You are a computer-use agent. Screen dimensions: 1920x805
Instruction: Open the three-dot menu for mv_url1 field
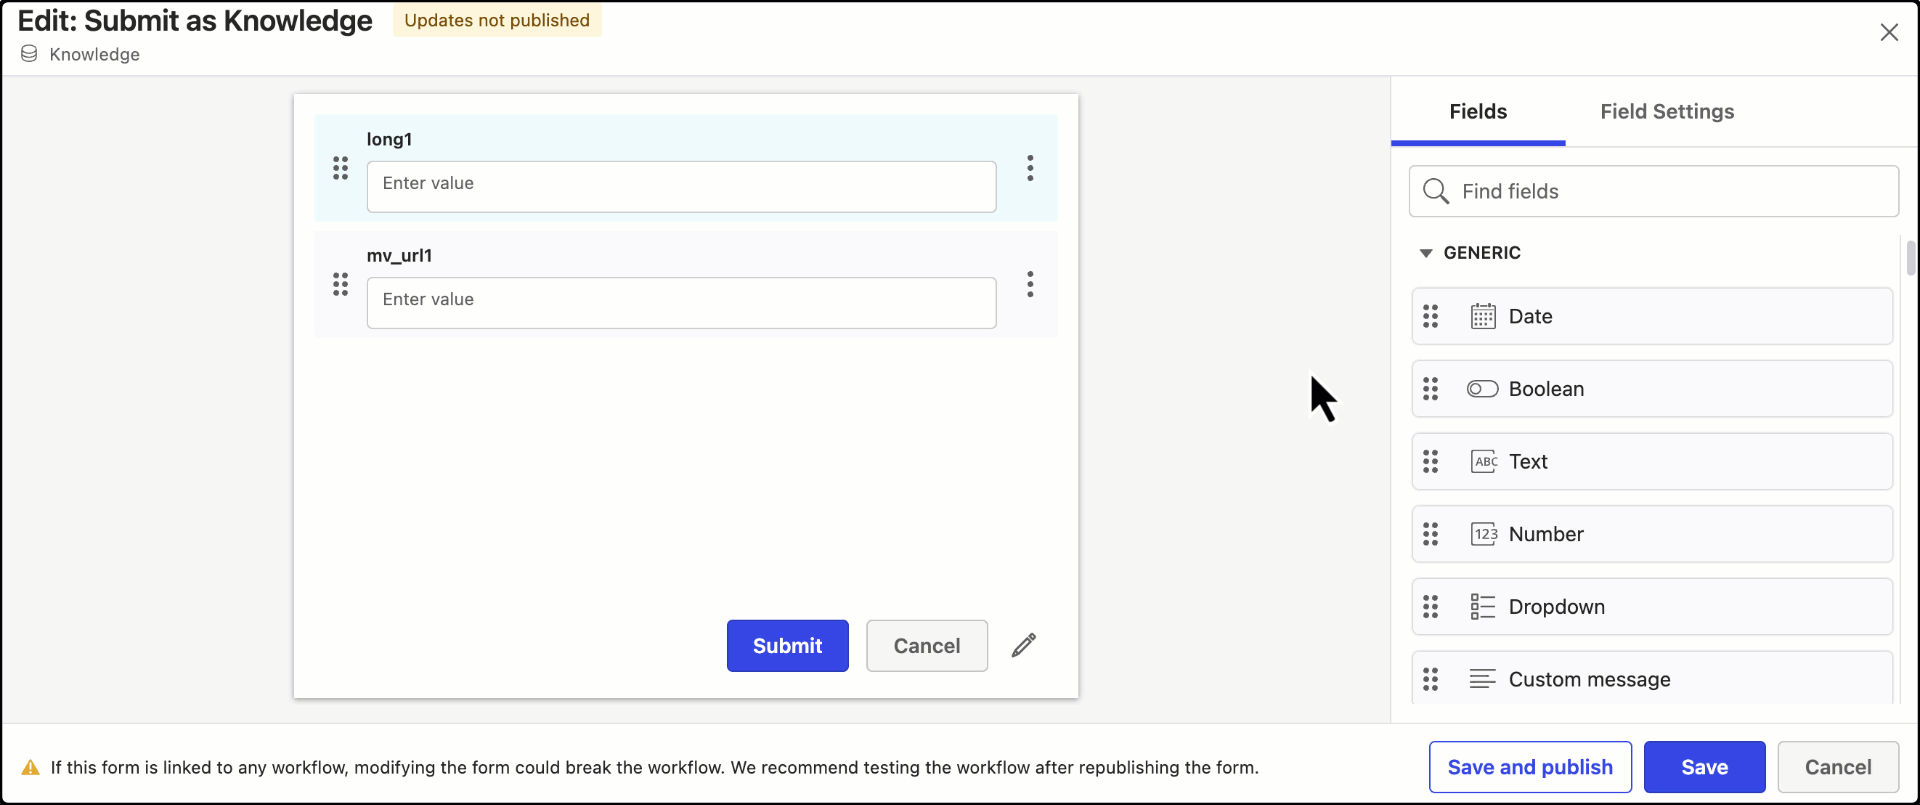coord(1030,284)
